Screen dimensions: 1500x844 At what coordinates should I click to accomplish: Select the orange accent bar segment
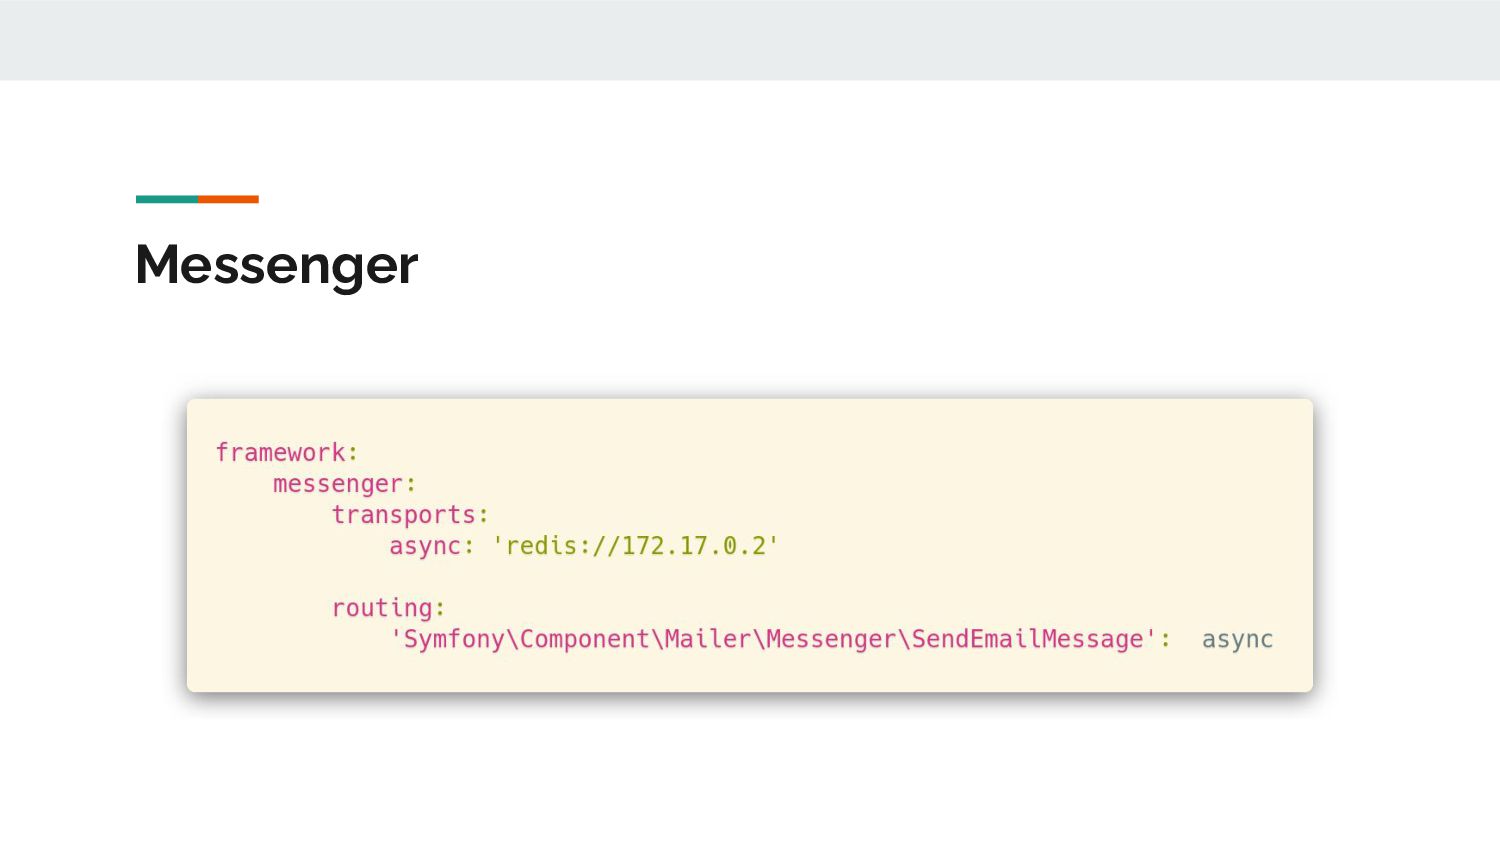point(228,199)
